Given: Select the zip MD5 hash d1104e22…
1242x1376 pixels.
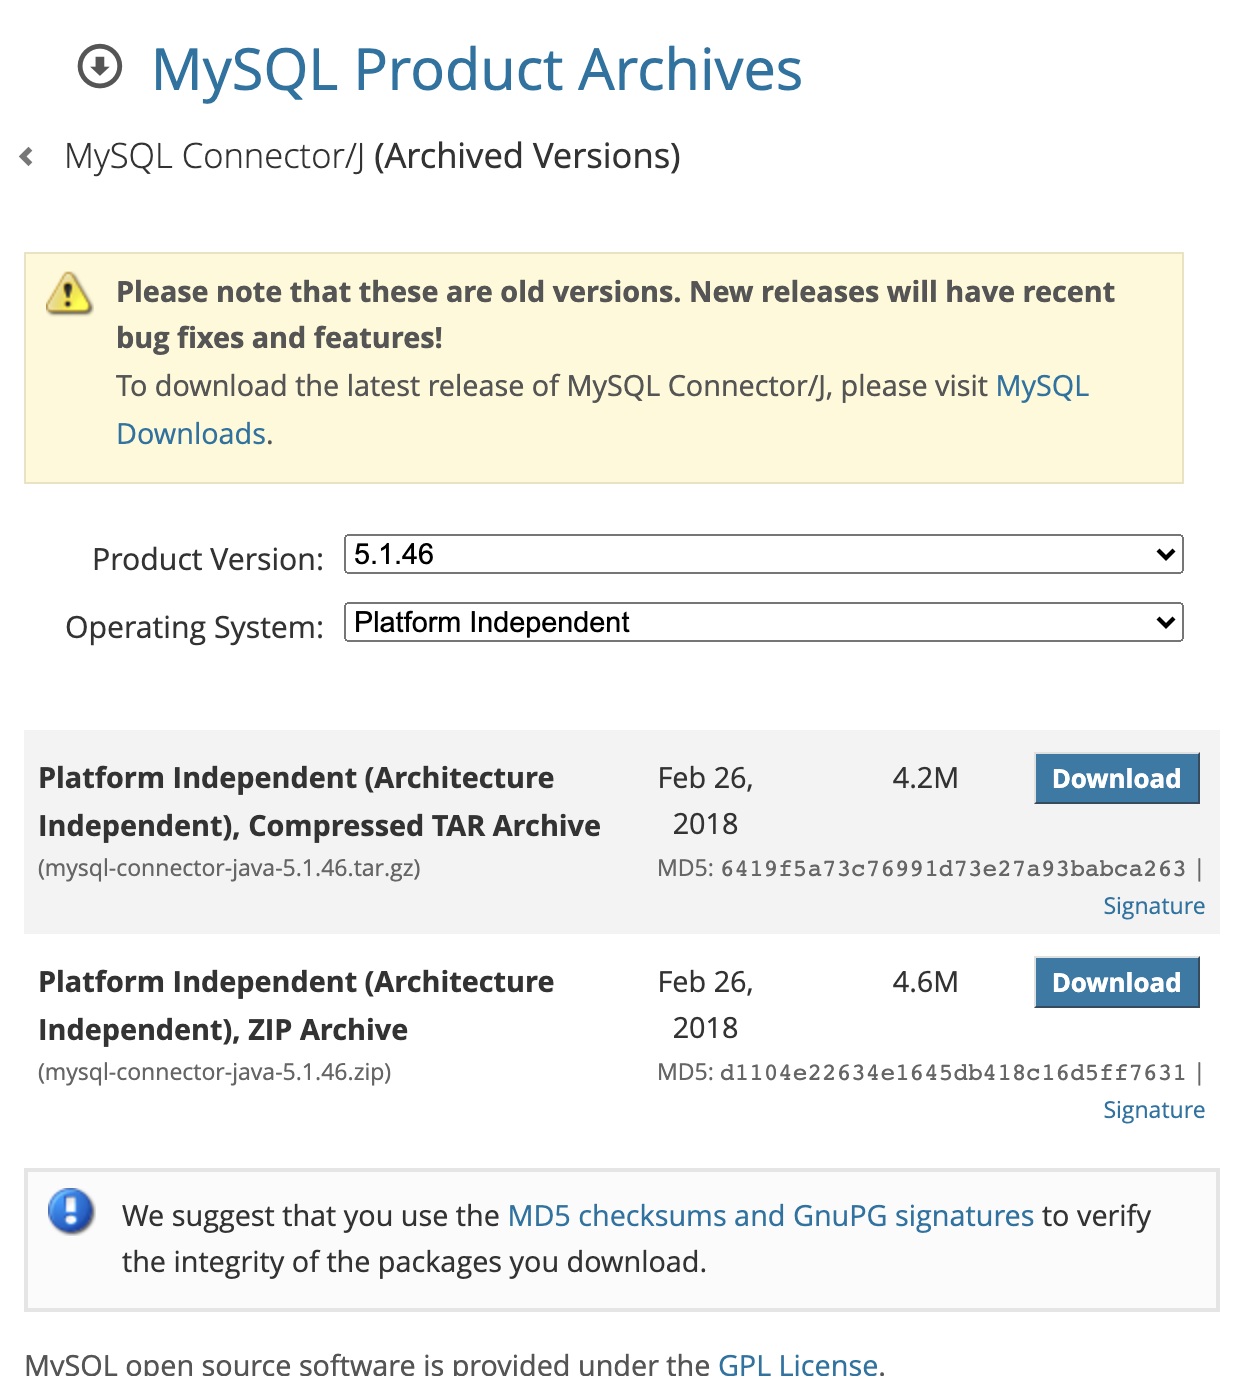Looking at the screenshot, I should (x=953, y=1072).
